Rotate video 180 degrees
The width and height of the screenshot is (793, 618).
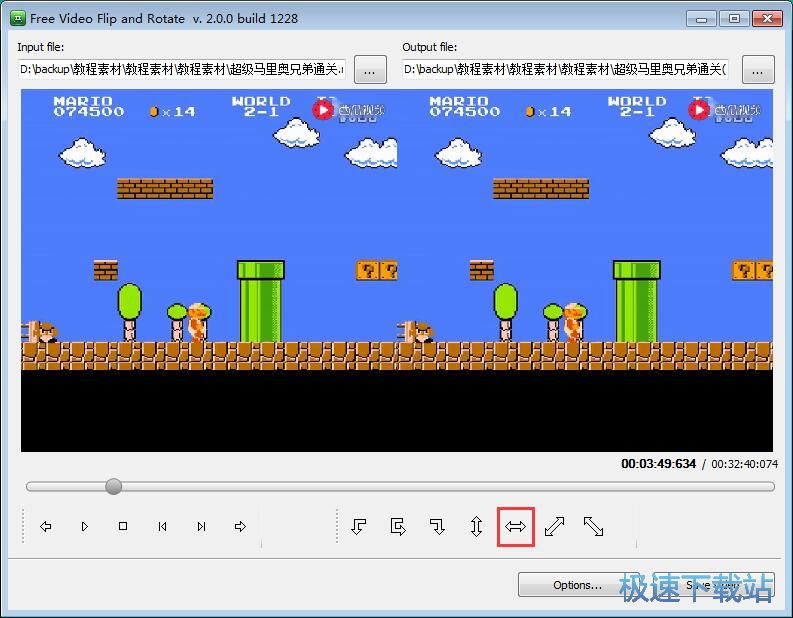[398, 526]
